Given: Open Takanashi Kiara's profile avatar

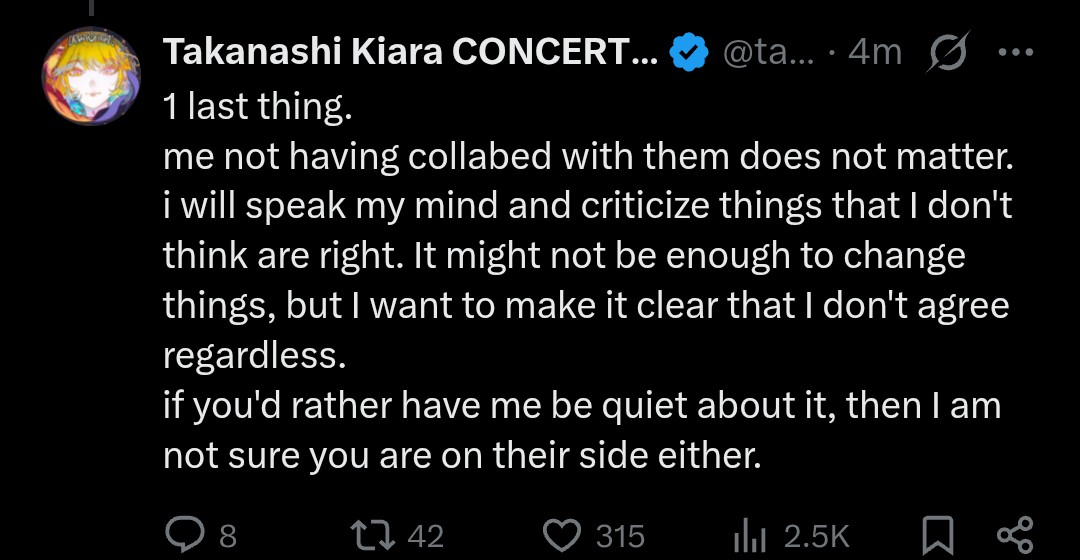Looking at the screenshot, I should tap(92, 76).
